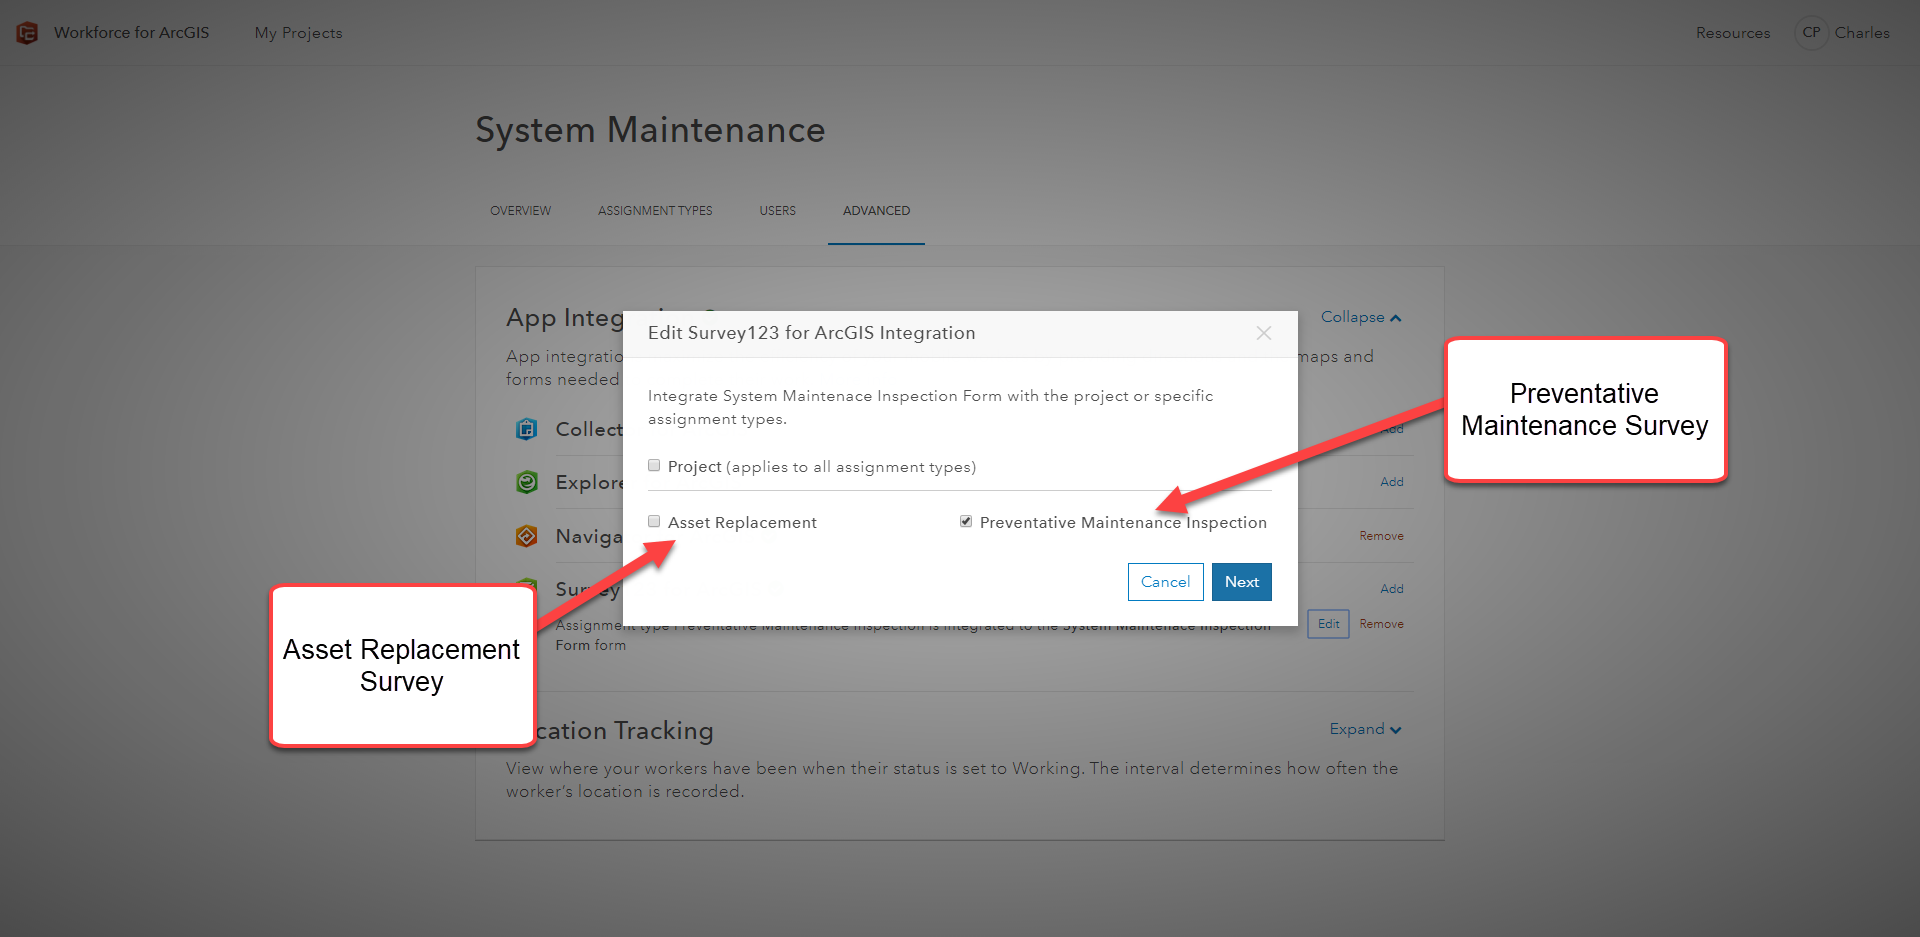Click the 'Integrate System Maintenace Inspection Form' description
This screenshot has width=1920, height=937.
(930, 407)
